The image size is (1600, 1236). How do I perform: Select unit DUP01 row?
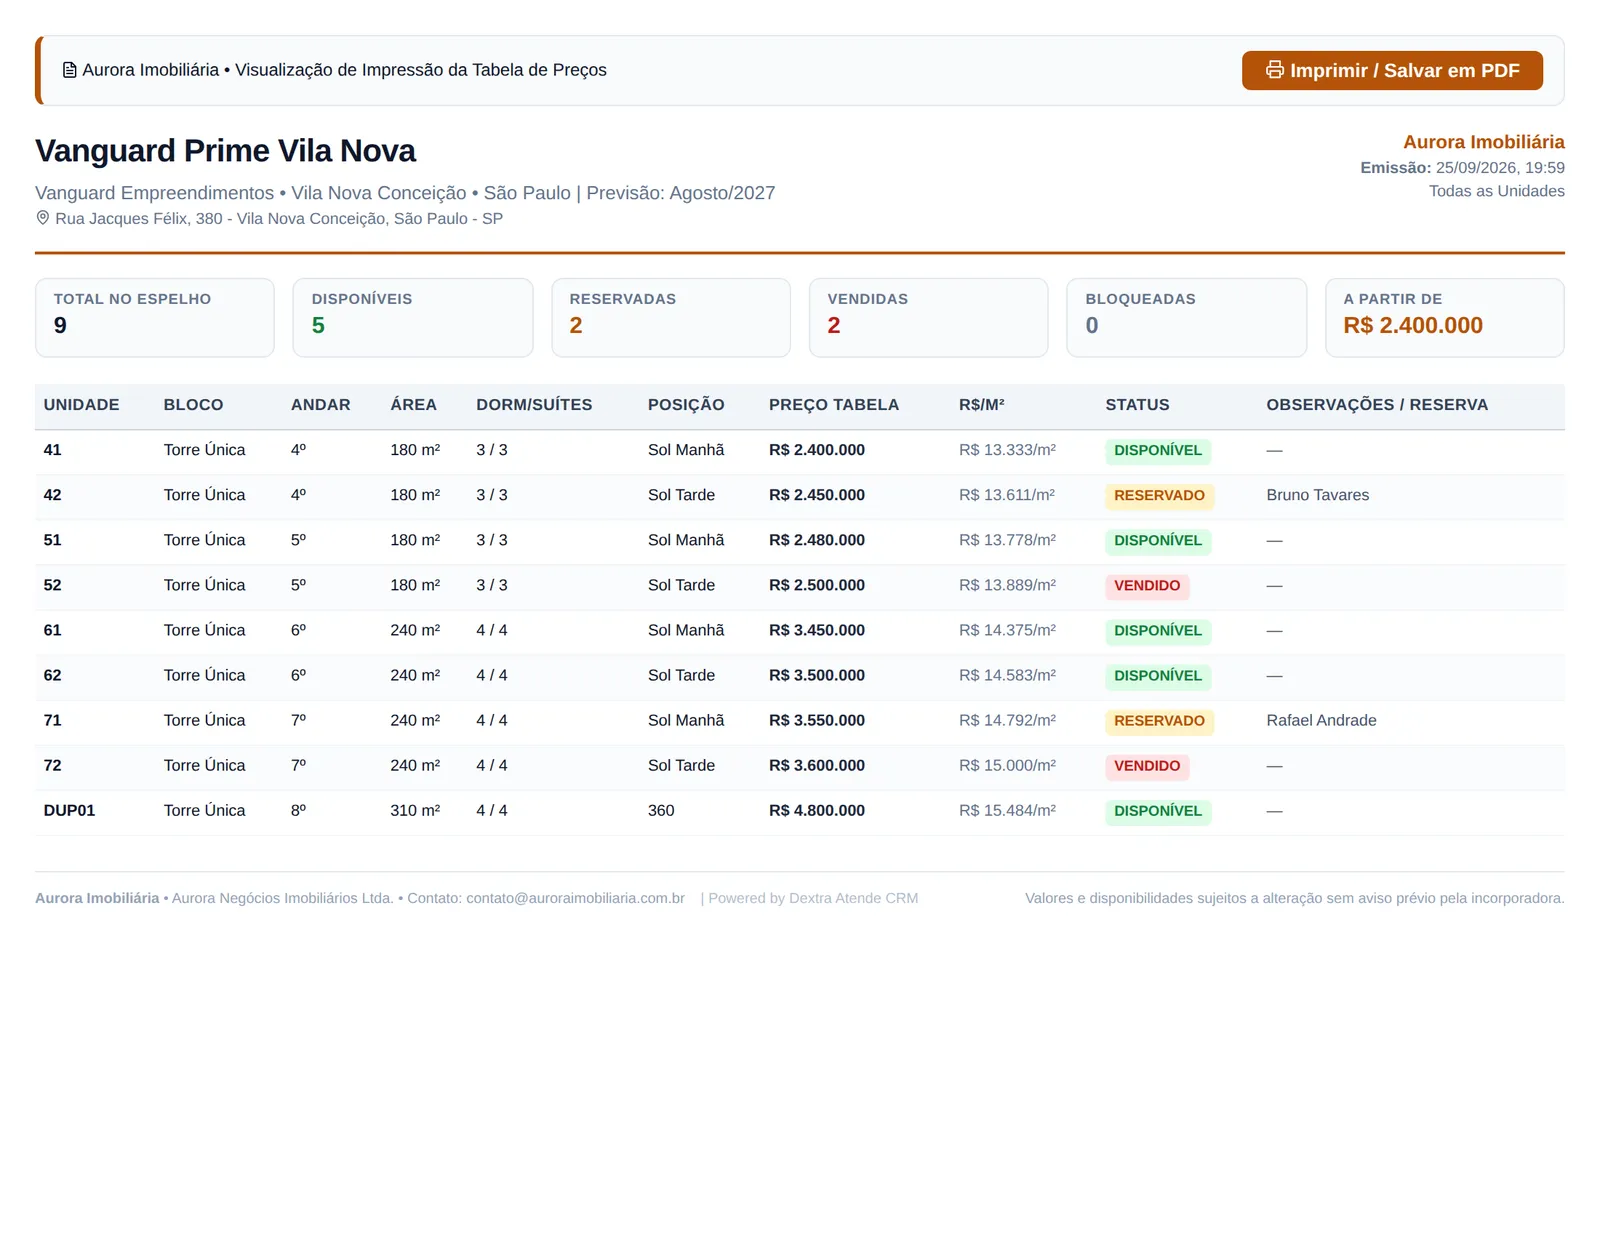click(800, 811)
